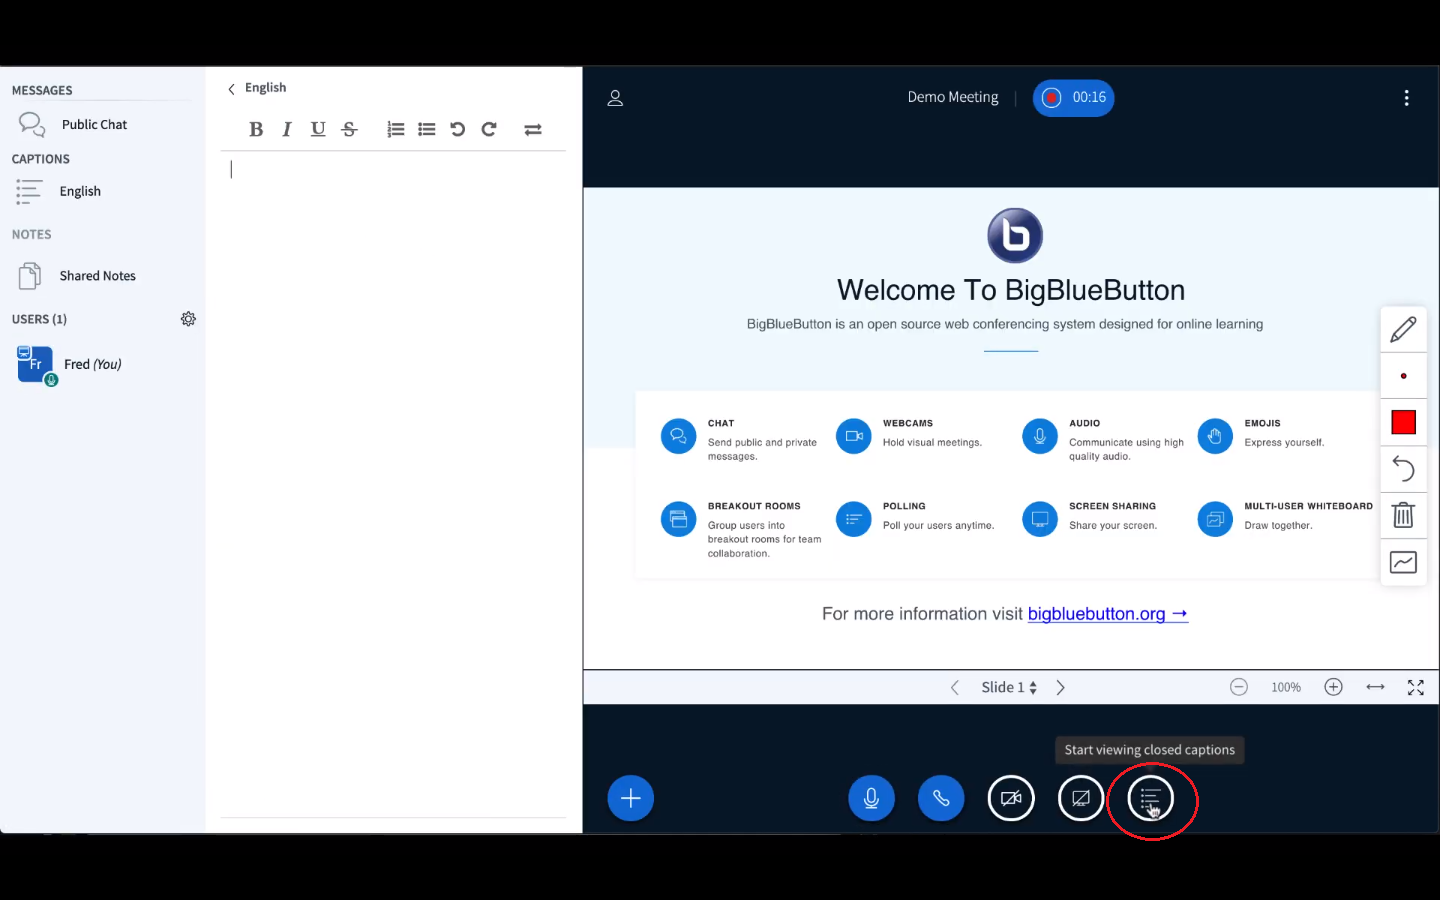Screen dimensions: 1440x900
Task: Open Shared Notes
Action: [x=97, y=276]
